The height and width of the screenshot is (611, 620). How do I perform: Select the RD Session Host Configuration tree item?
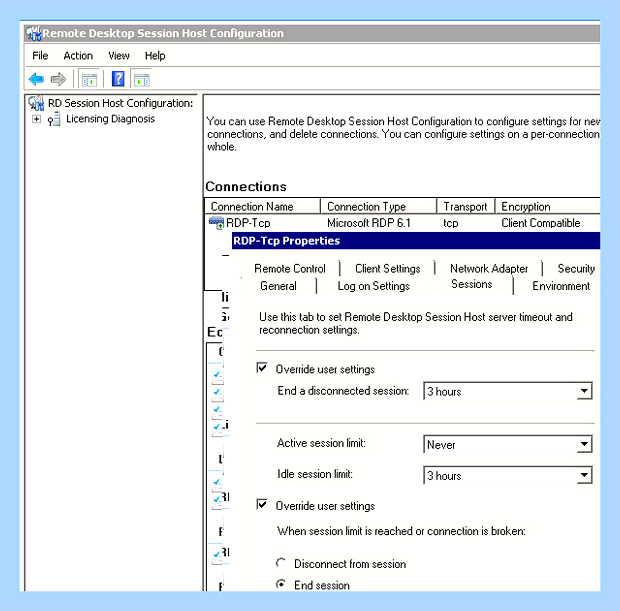coord(120,103)
